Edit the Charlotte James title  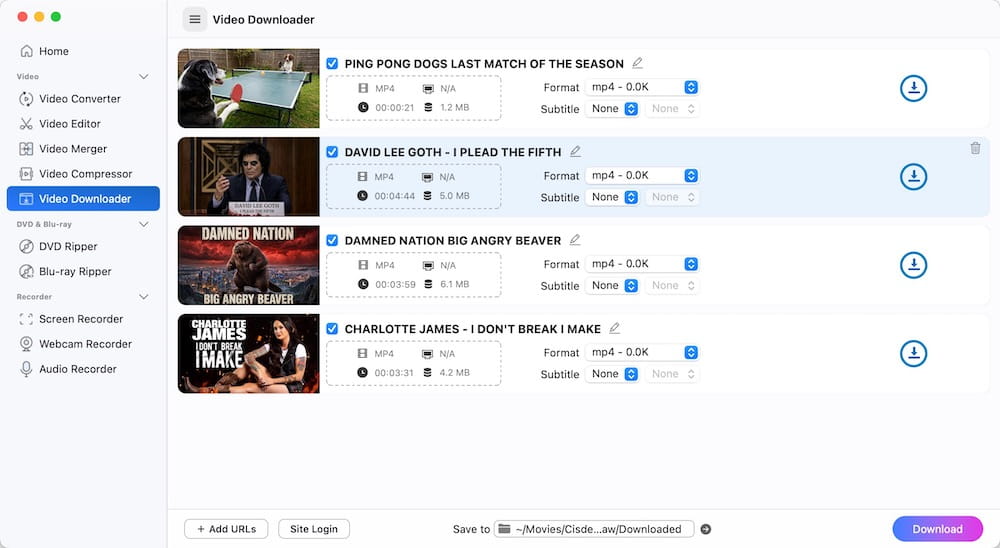pyautogui.click(x=614, y=328)
